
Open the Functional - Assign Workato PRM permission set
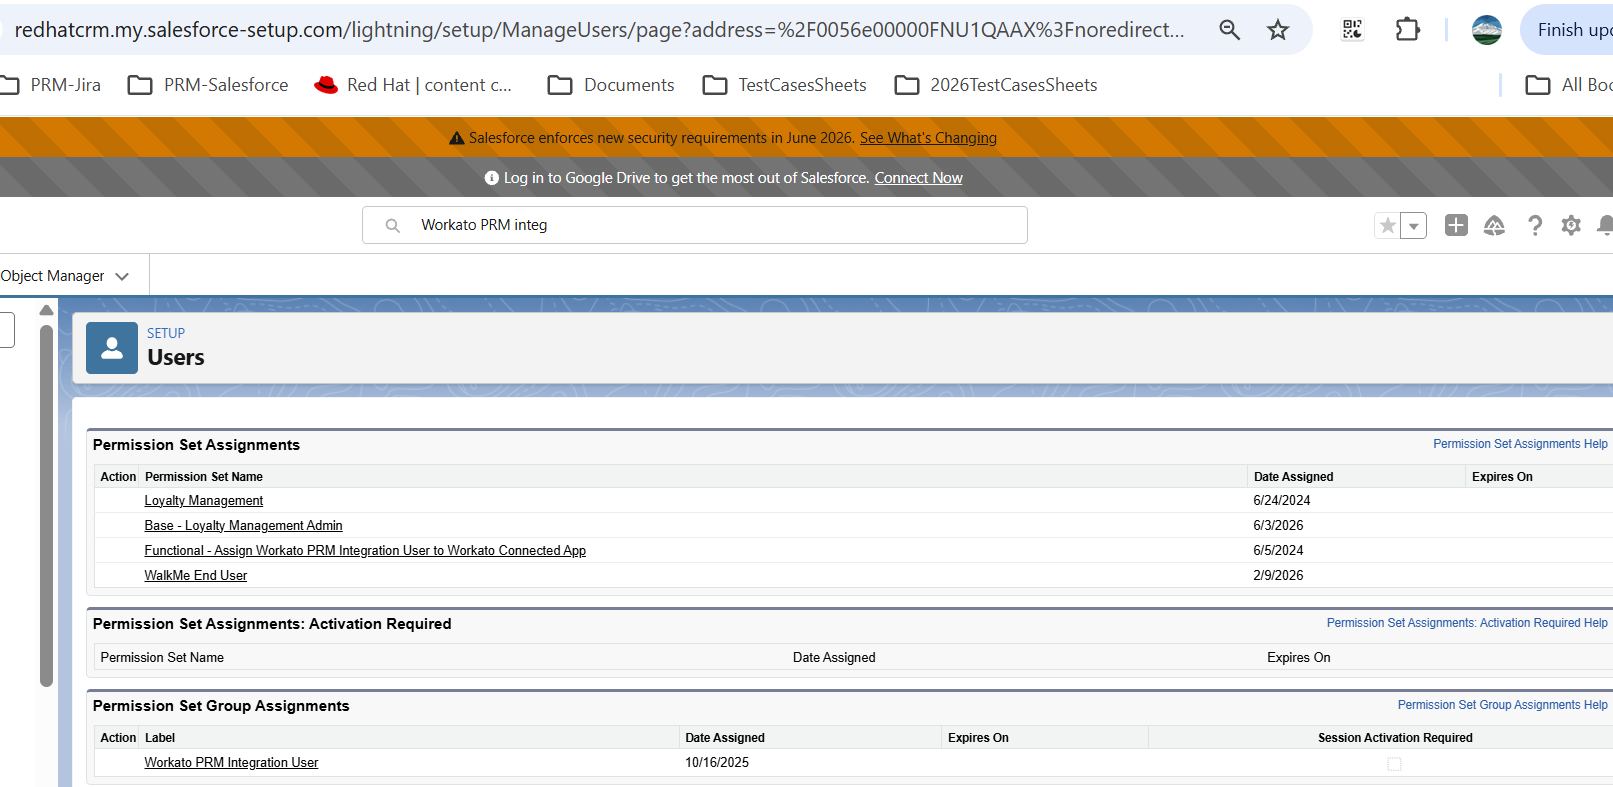point(365,551)
